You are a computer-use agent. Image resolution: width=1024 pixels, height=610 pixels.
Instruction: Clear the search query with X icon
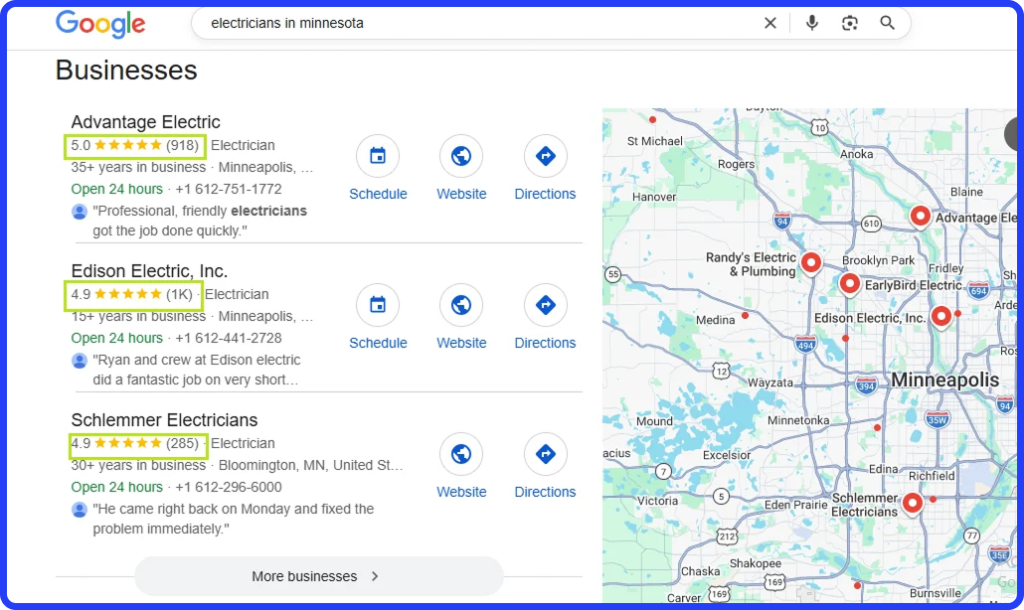tap(770, 23)
